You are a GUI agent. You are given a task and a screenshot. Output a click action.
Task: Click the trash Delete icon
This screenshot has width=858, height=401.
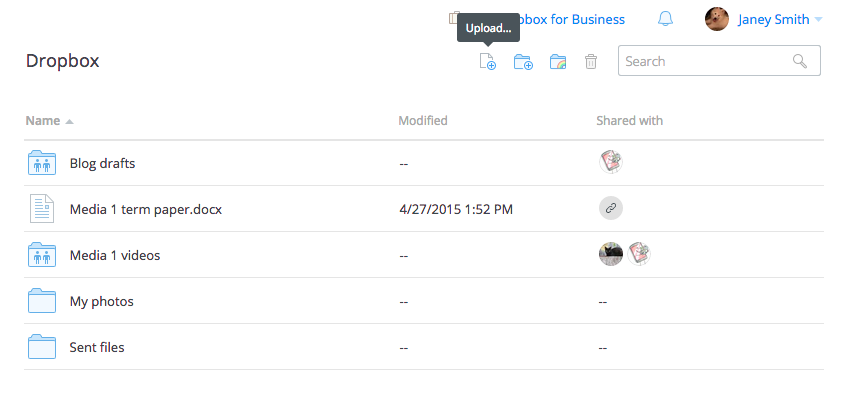(591, 62)
